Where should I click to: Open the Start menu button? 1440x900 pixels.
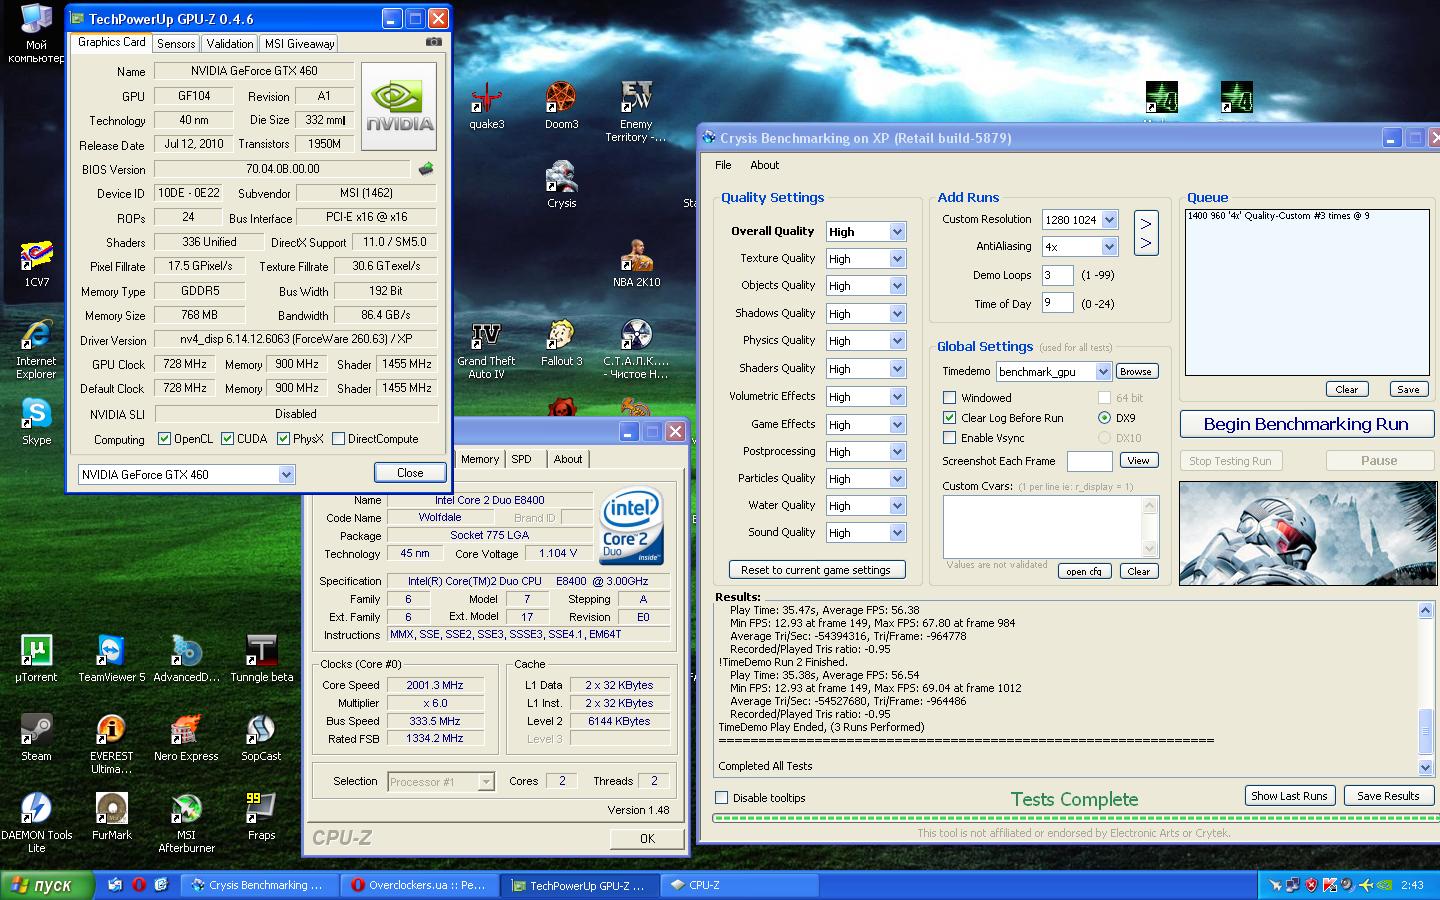(47, 885)
